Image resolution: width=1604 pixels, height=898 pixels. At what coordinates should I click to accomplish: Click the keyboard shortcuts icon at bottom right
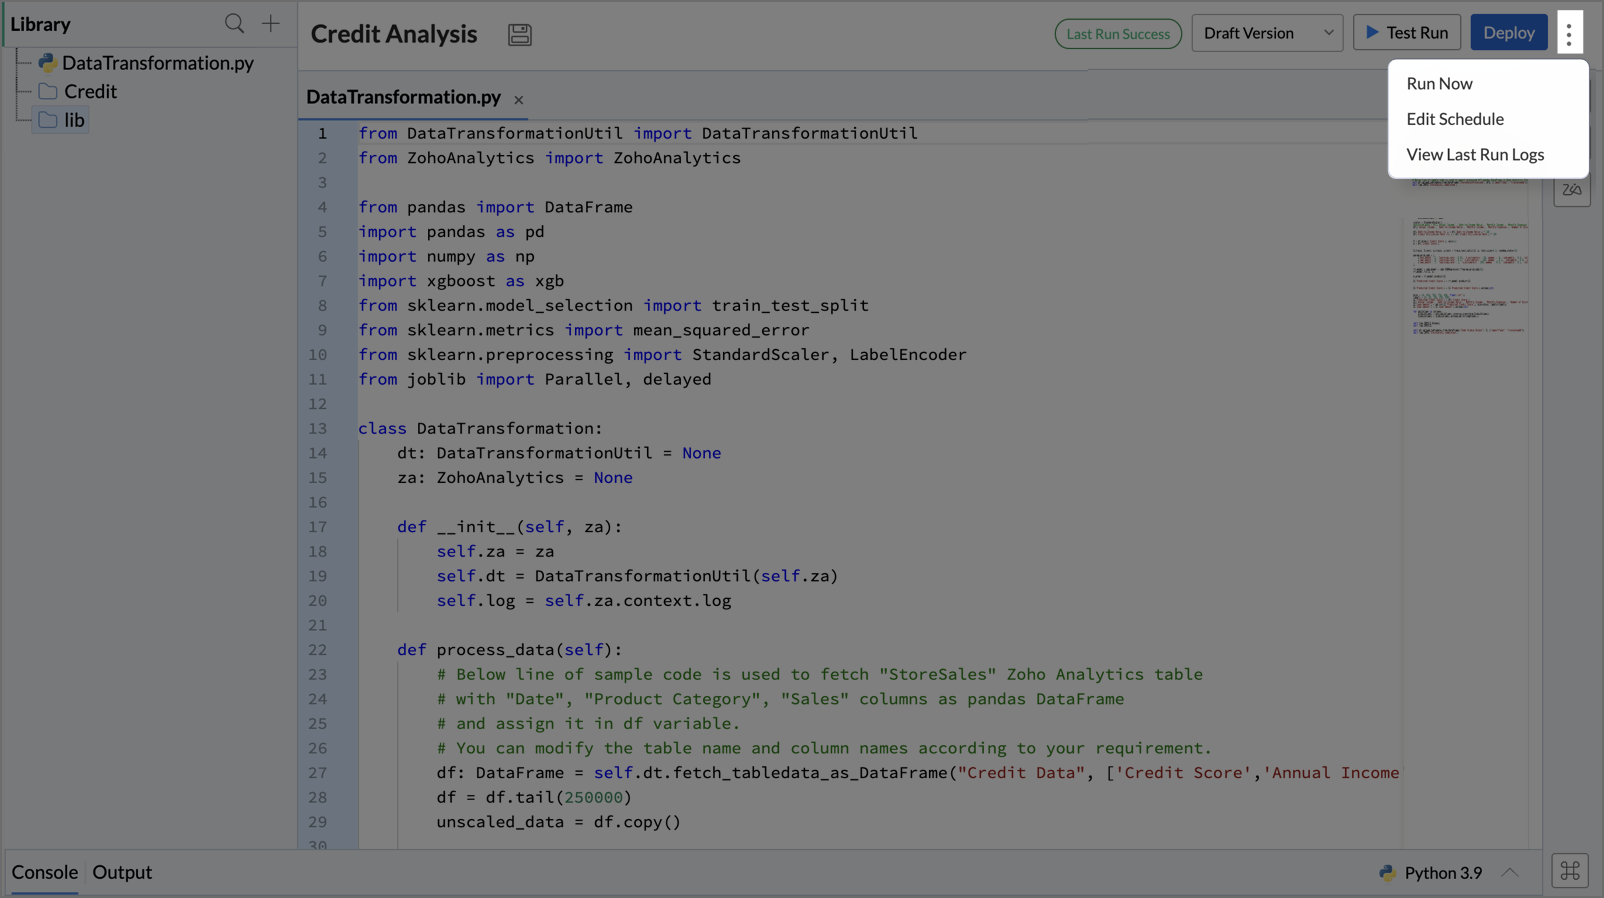pos(1570,871)
